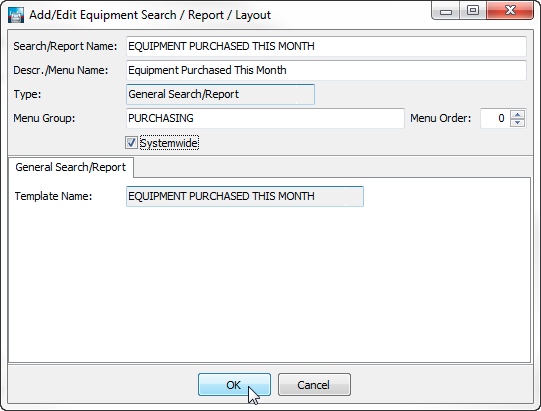The image size is (541, 411).
Task: Dismiss dialog with Cancel button
Action: [x=314, y=384]
